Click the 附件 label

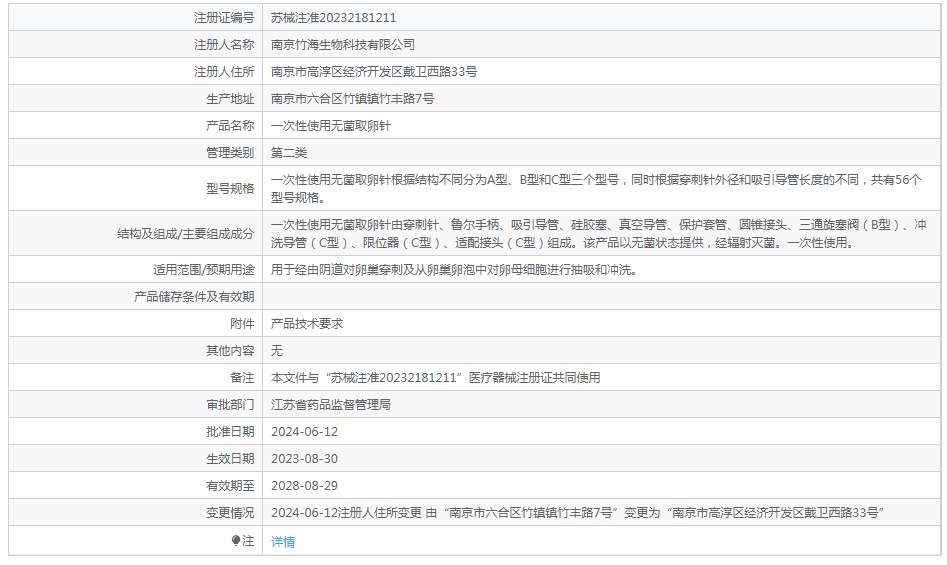pyautogui.click(x=242, y=324)
